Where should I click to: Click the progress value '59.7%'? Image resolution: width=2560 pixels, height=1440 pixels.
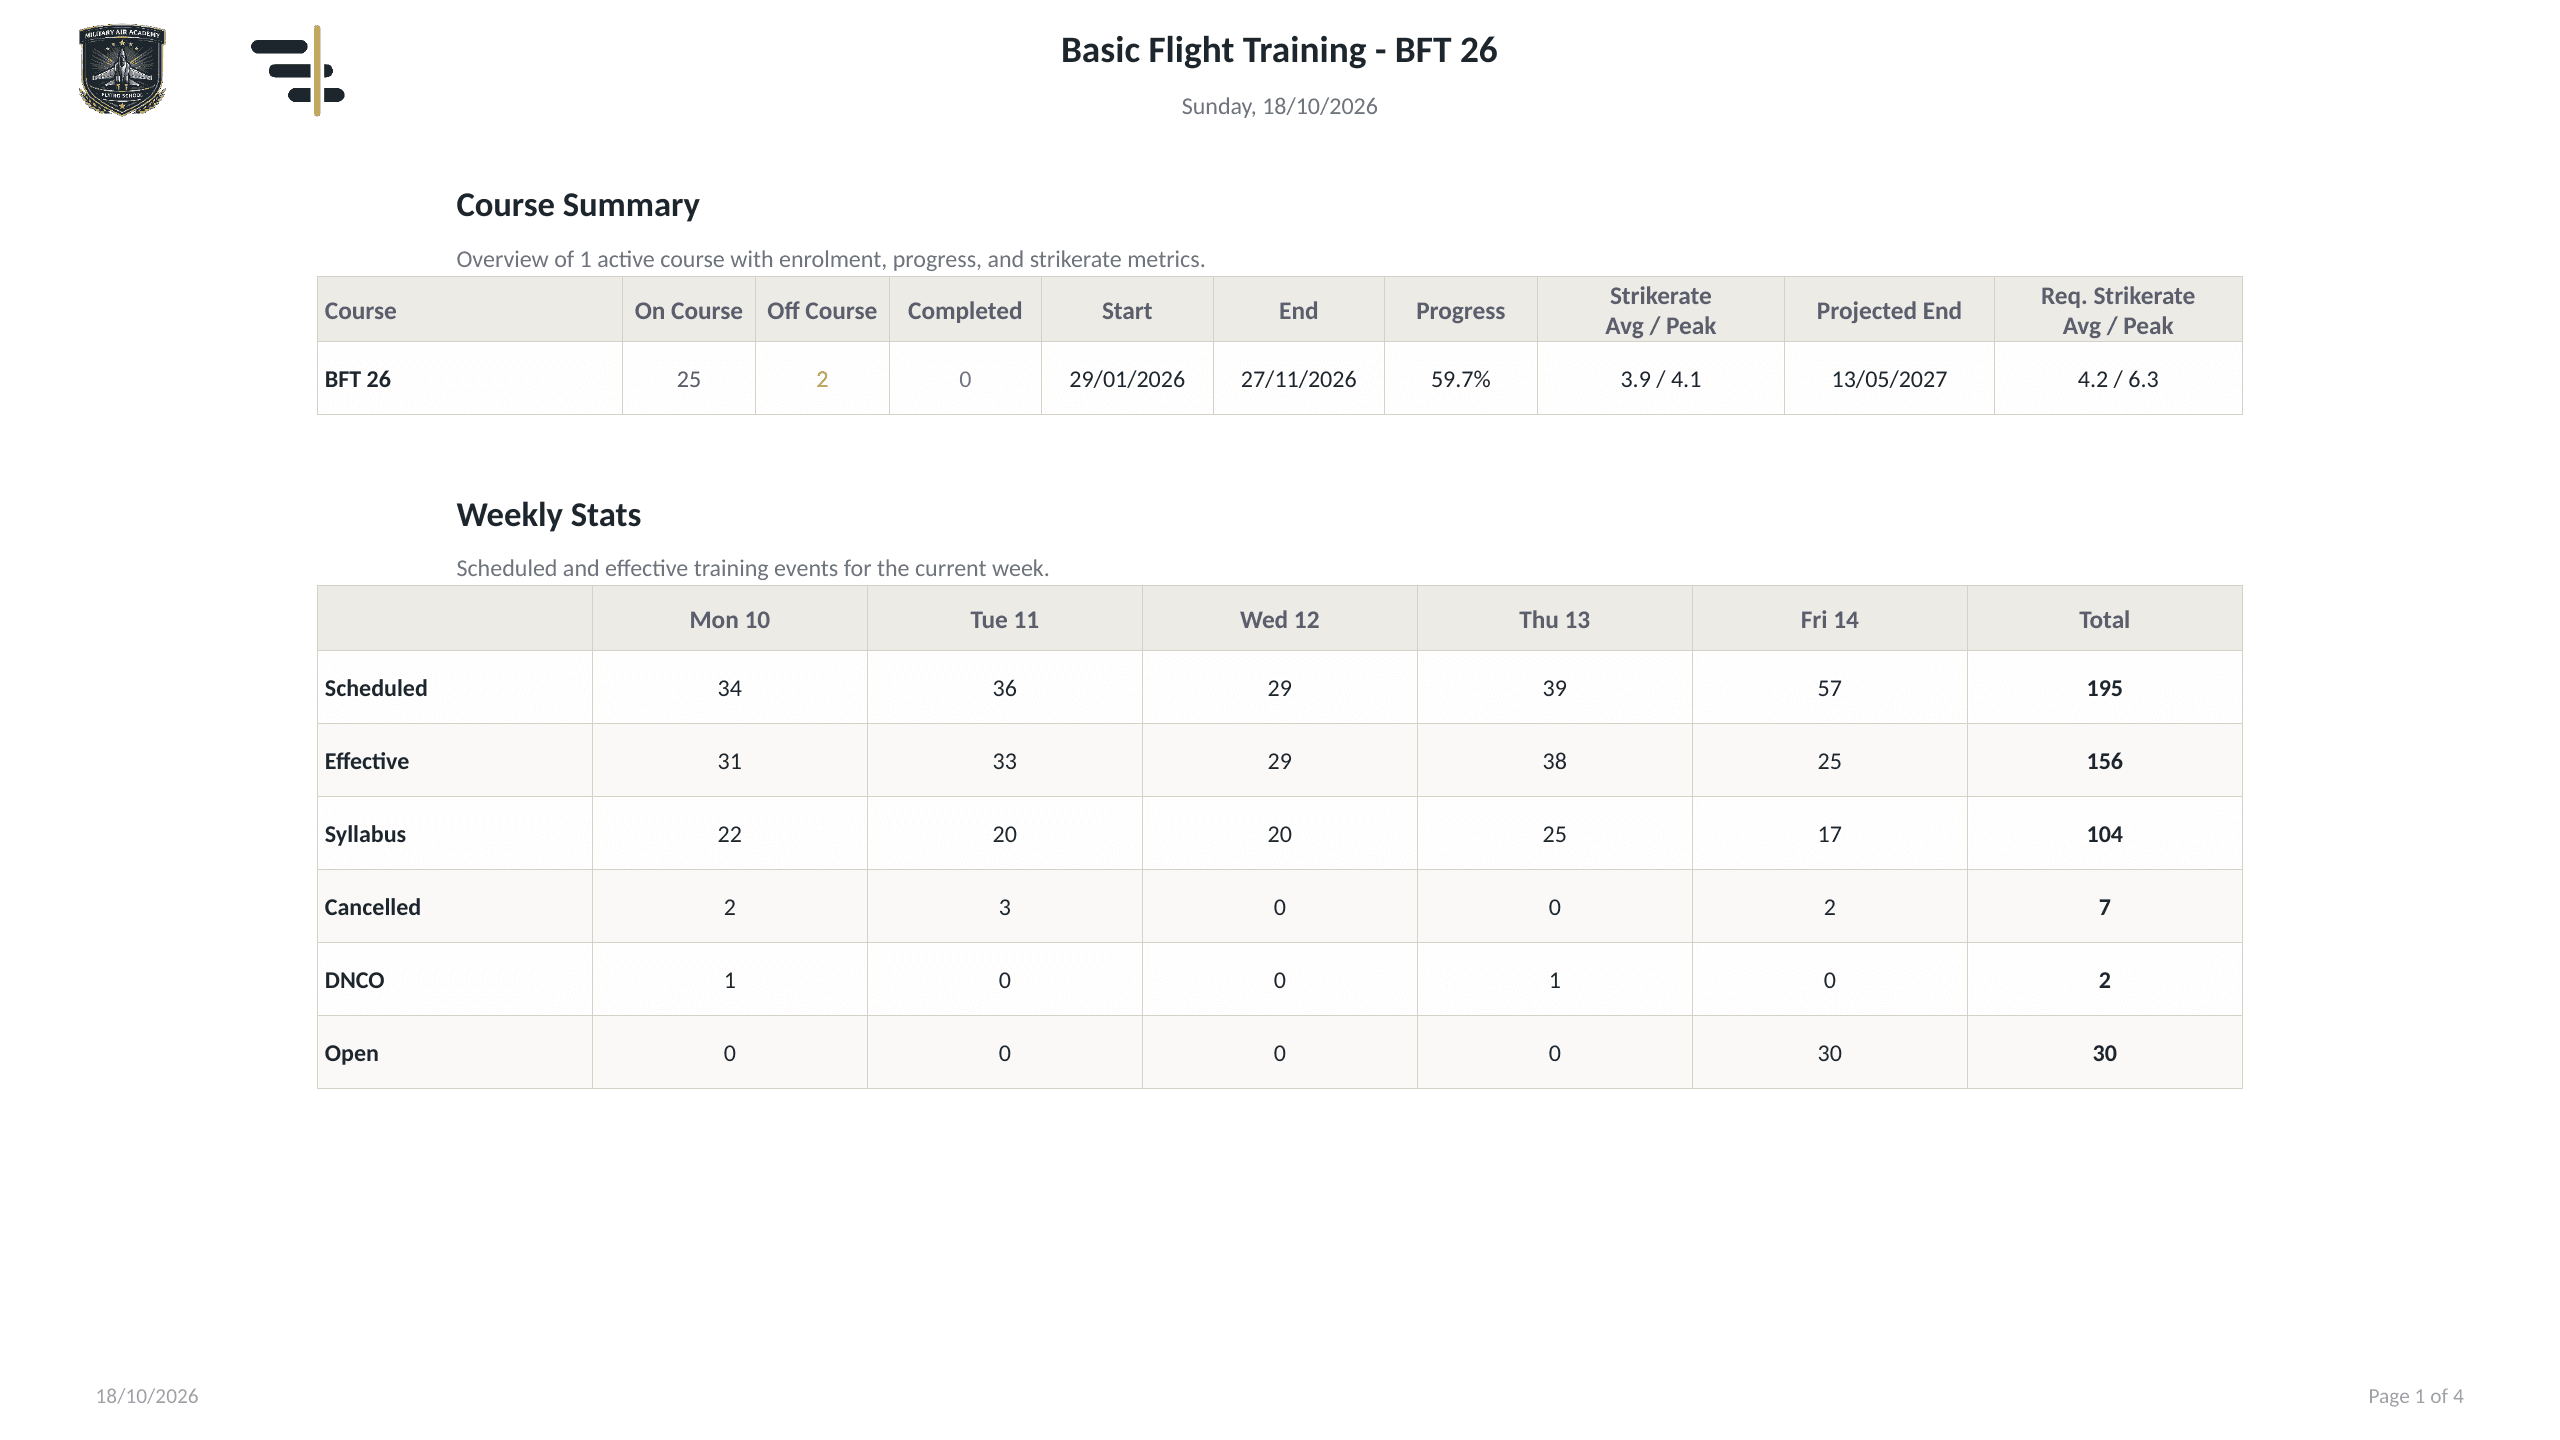coord(1461,379)
